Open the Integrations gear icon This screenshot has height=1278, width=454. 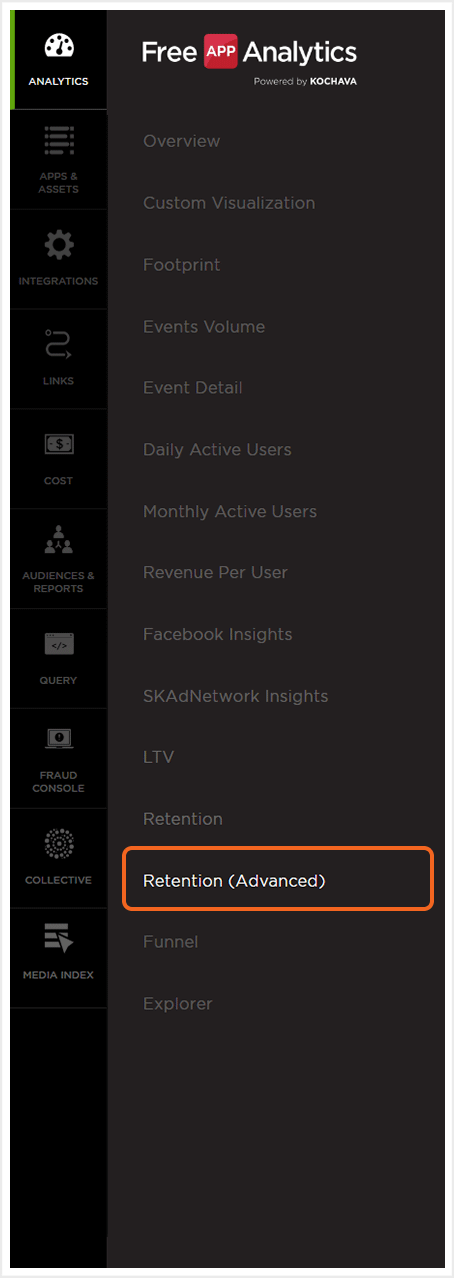(59, 245)
